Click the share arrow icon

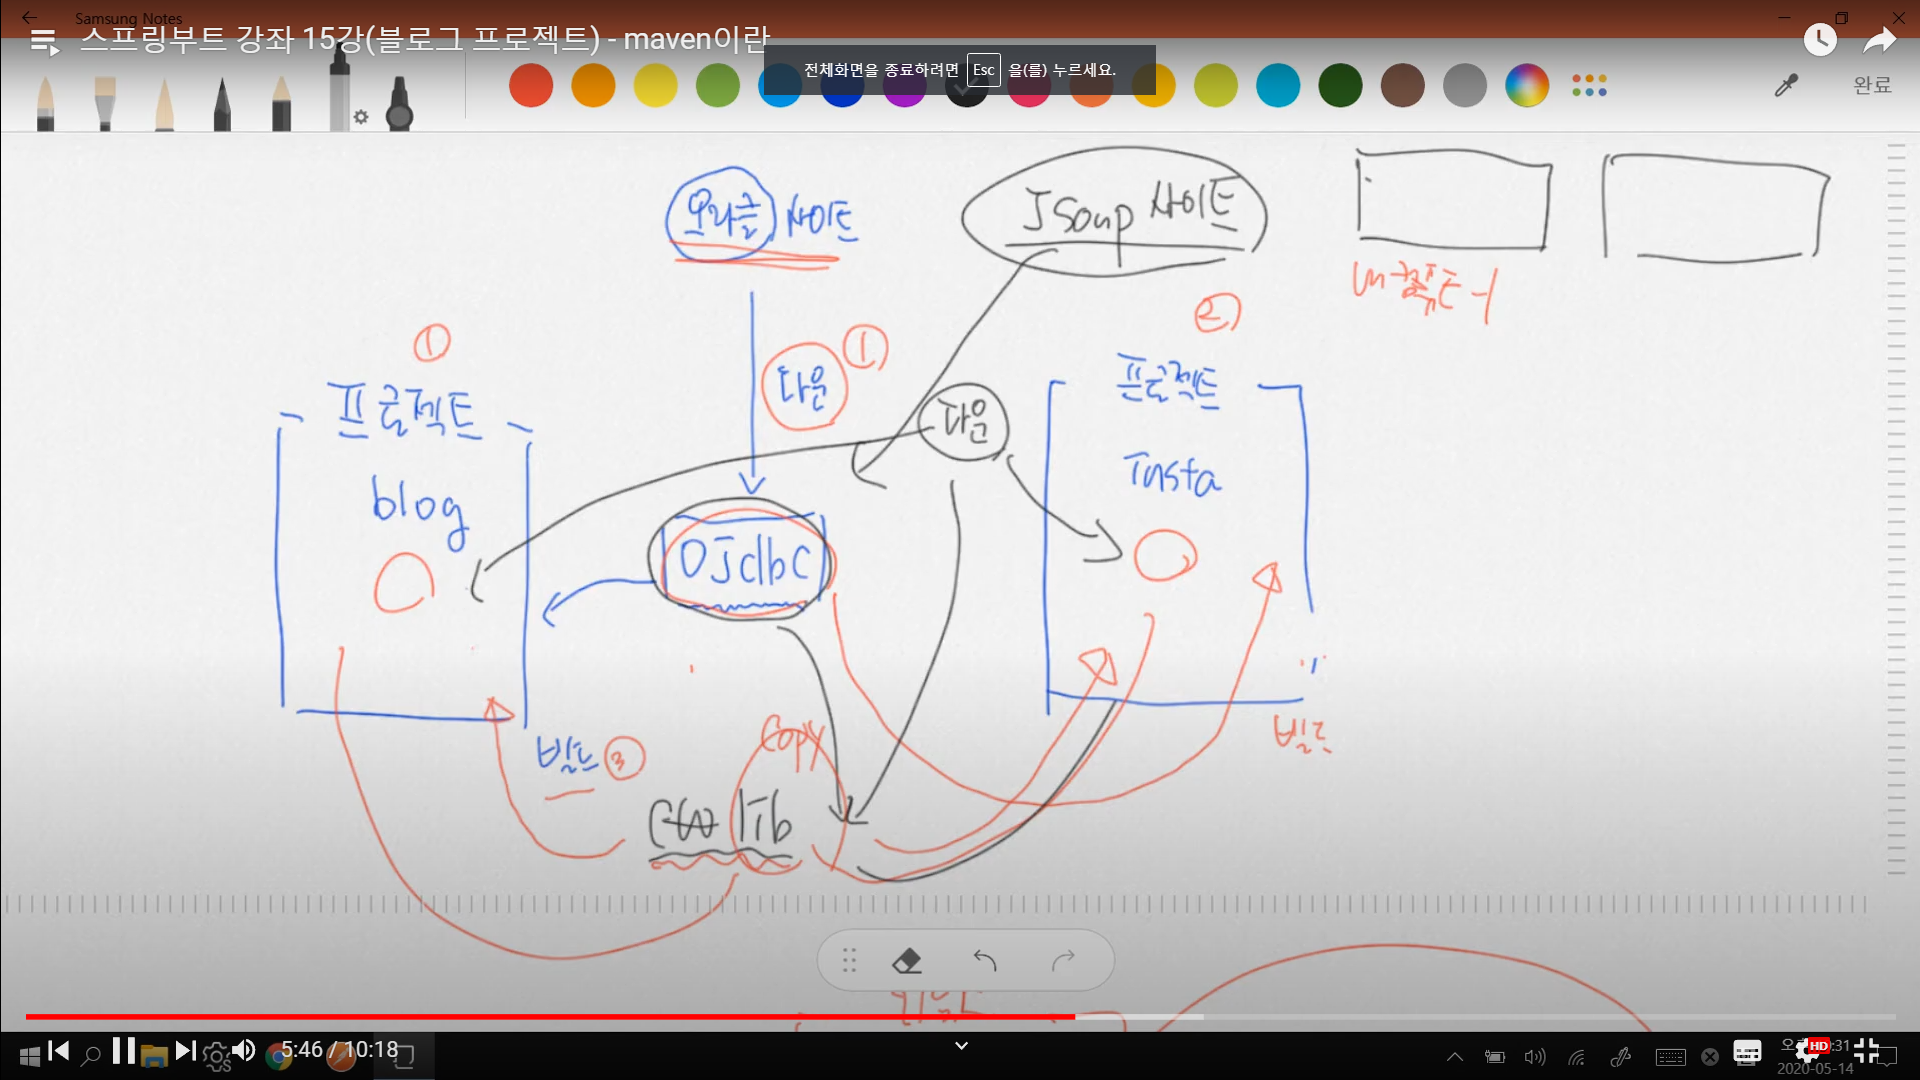click(x=1879, y=40)
